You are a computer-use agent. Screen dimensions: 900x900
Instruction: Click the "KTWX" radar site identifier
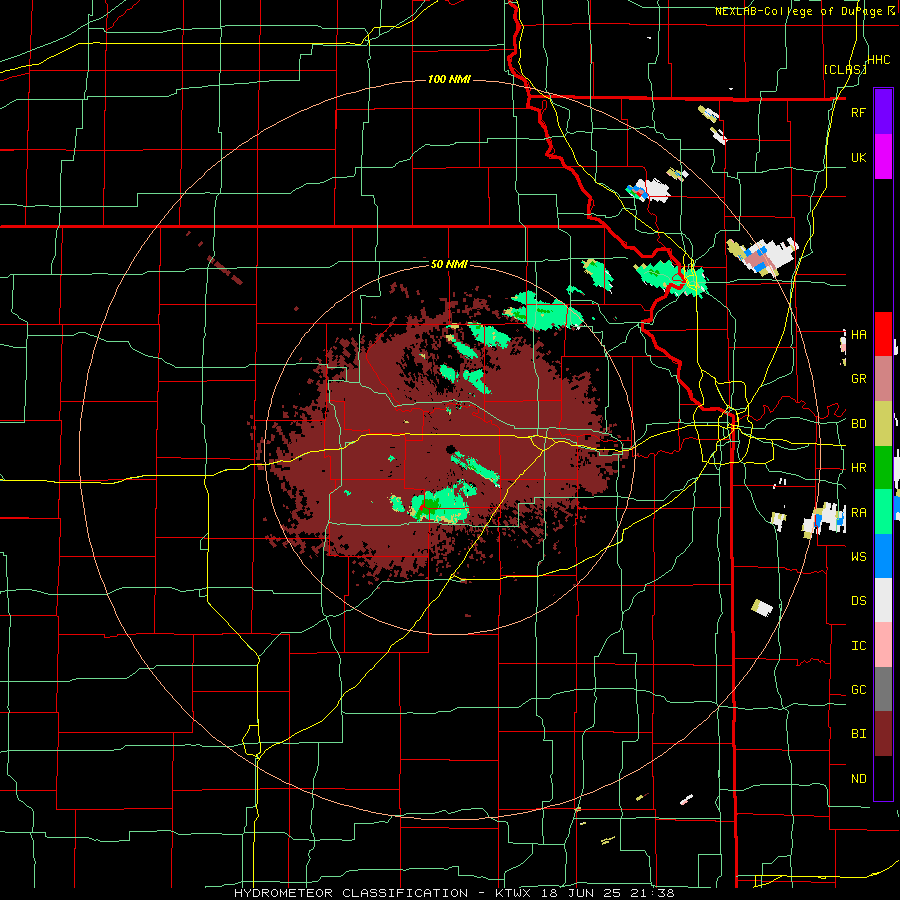pyautogui.click(x=512, y=893)
